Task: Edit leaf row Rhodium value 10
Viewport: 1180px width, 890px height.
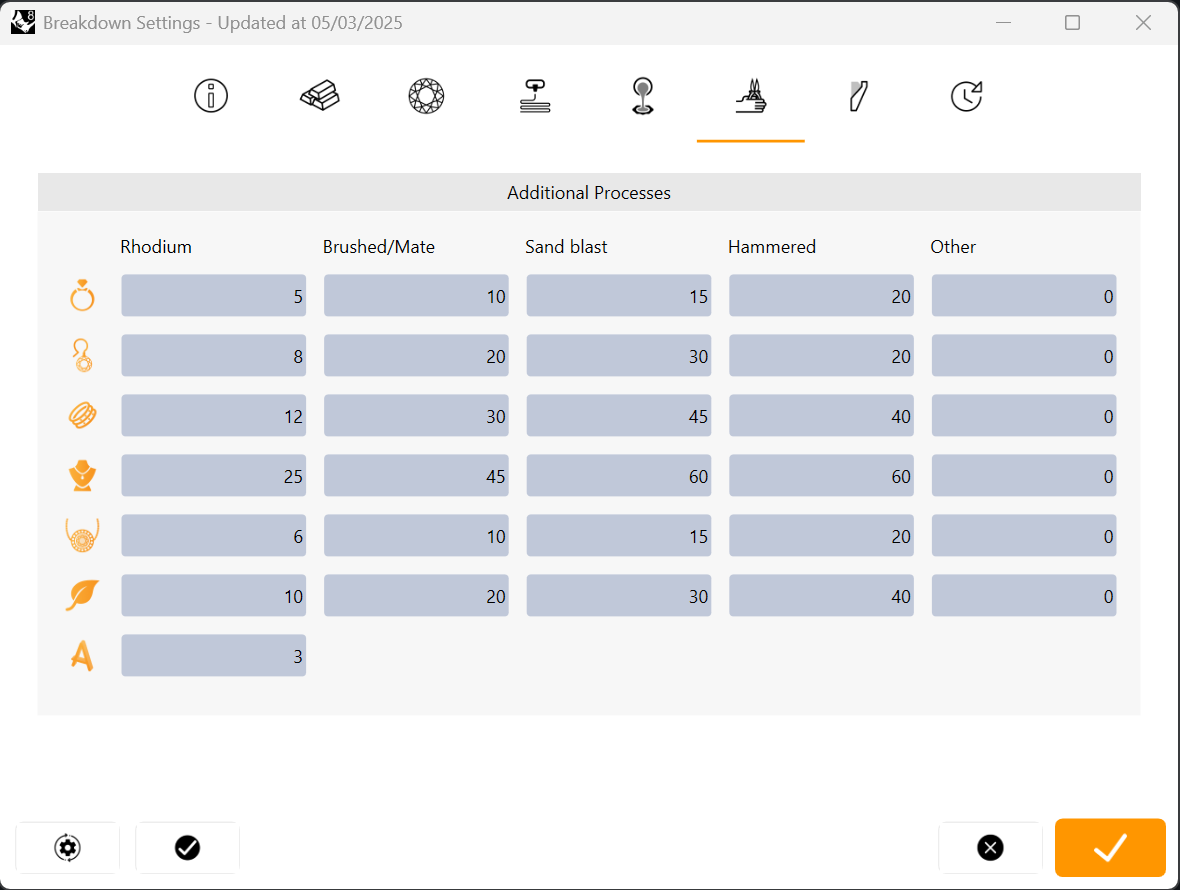Action: [214, 595]
